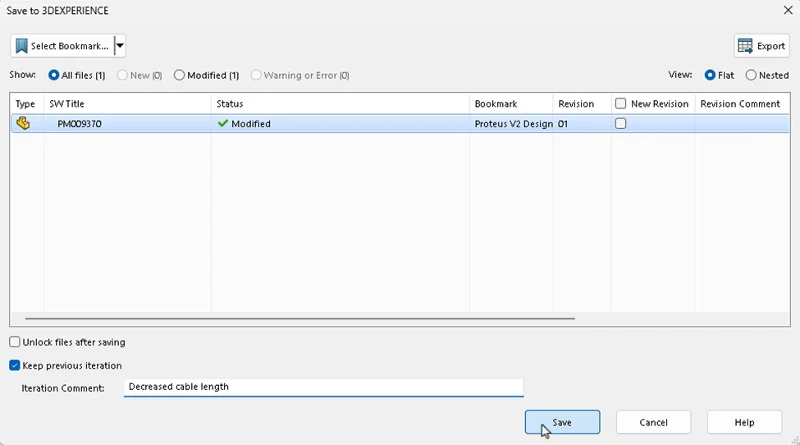The image size is (800, 445).
Task: Uncheck Keep previous iteration
Action: point(15,365)
